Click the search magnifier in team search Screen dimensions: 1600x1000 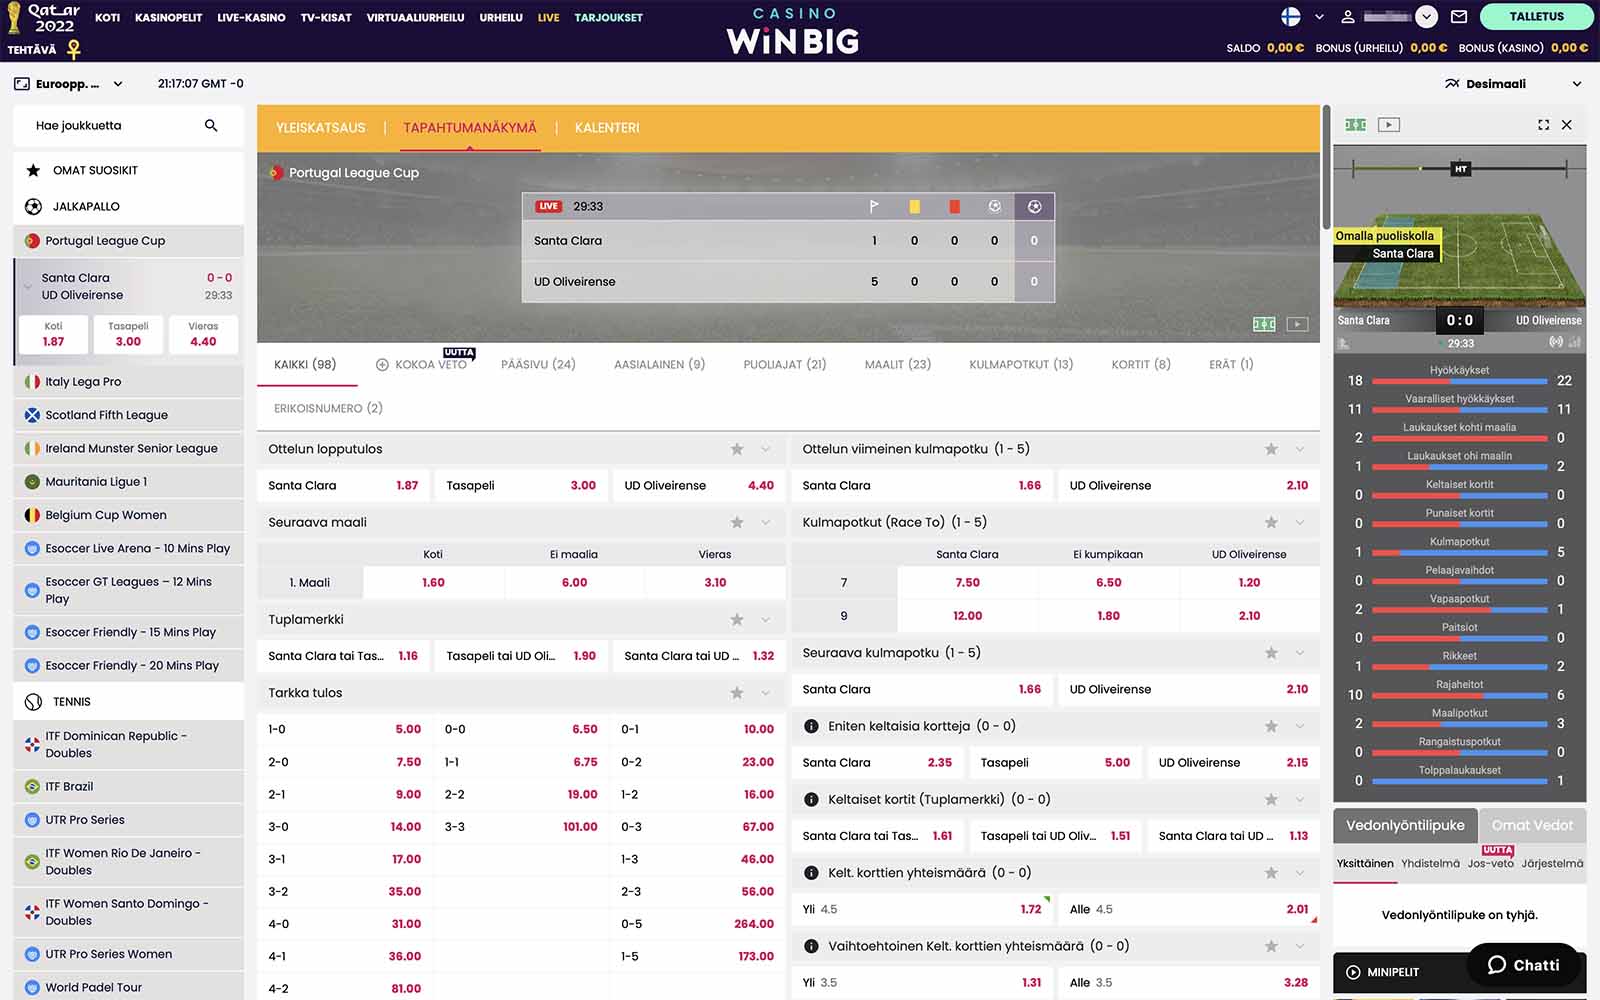pos(211,126)
